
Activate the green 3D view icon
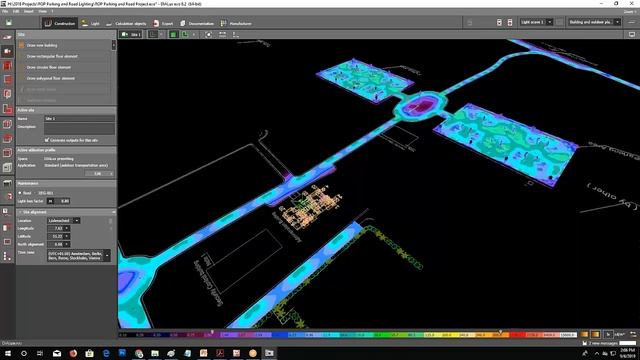point(173,35)
